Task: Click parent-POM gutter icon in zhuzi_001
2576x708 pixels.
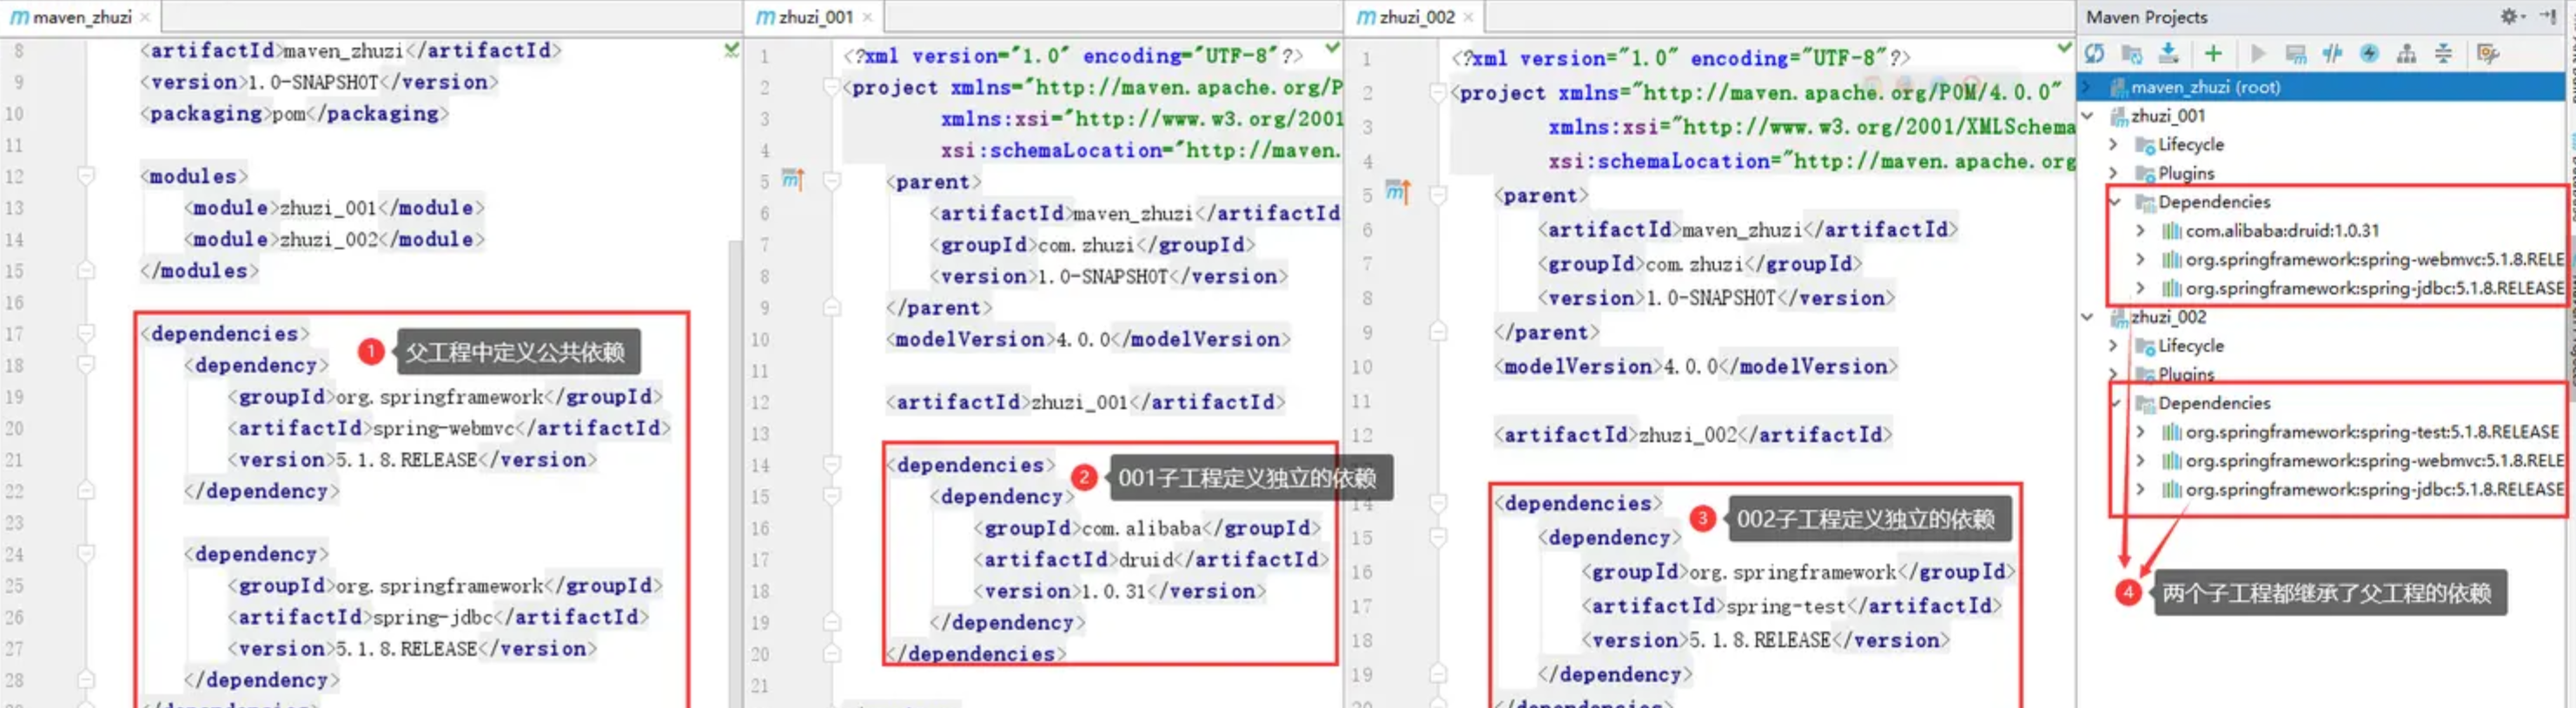Action: pos(793,180)
